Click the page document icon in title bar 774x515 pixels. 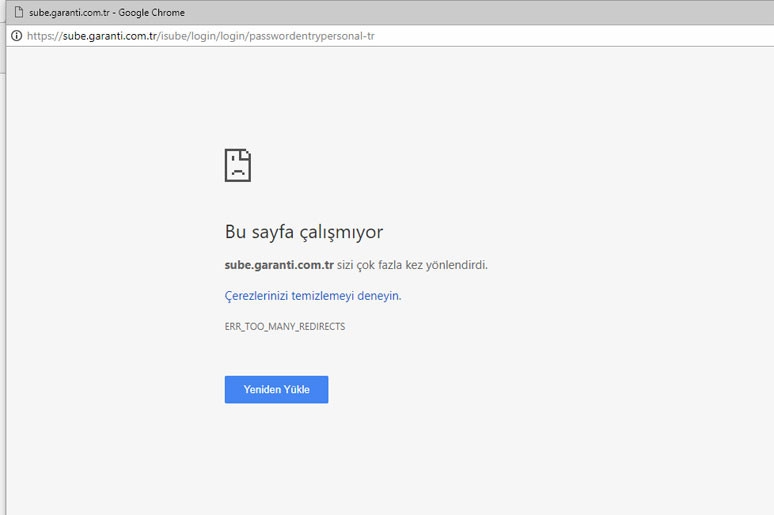point(17,12)
